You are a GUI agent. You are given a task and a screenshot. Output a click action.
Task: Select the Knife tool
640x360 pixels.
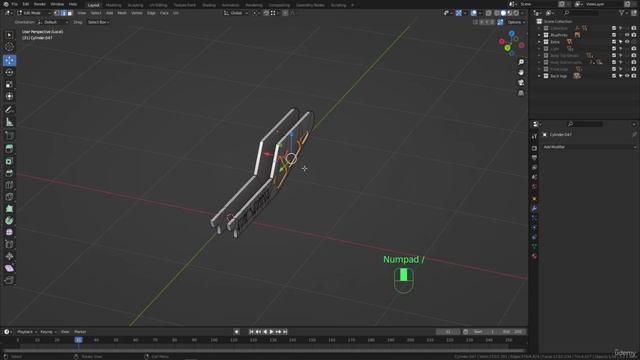(9, 197)
